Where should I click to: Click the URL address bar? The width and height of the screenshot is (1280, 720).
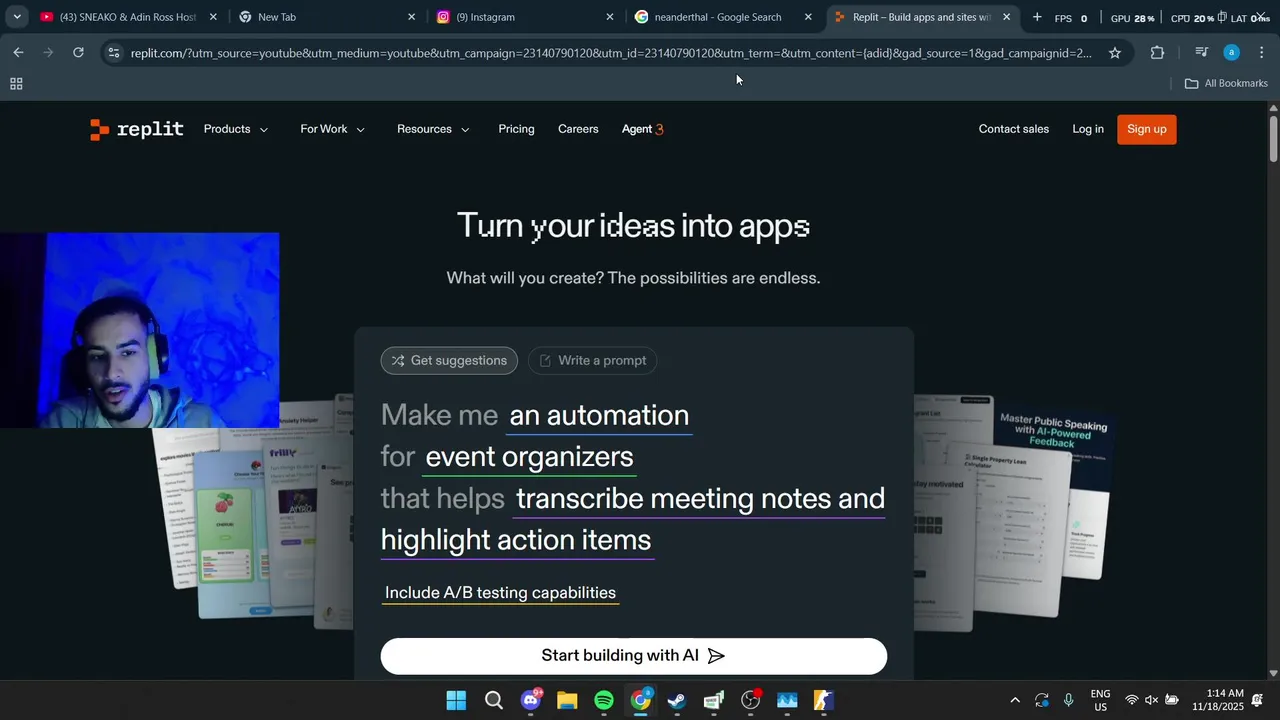click(x=611, y=53)
